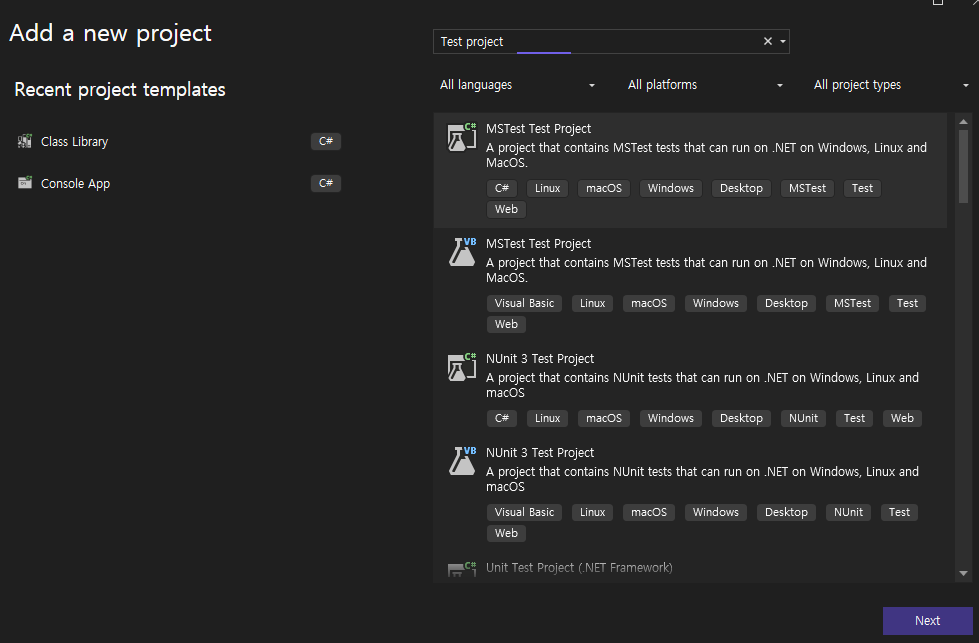979x643 pixels.
Task: Select the Unit Test Project (.NET Framework) title
Action: [579, 568]
